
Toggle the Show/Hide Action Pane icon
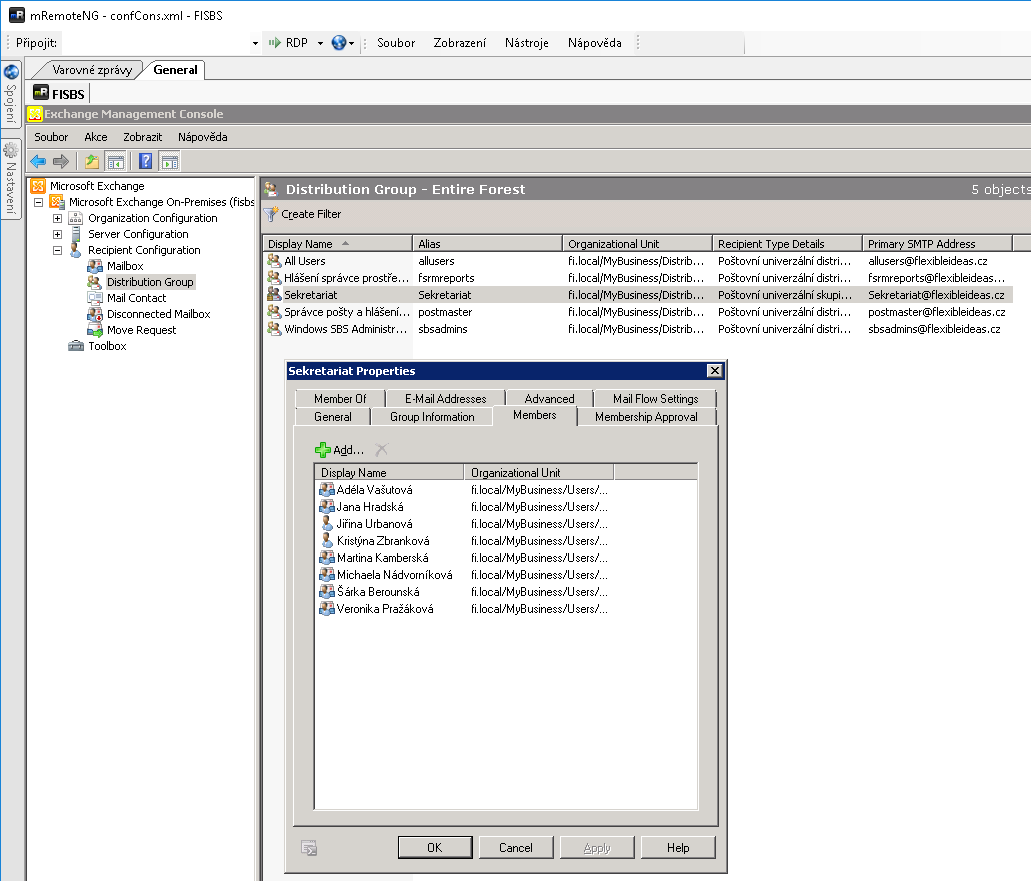tap(170, 161)
